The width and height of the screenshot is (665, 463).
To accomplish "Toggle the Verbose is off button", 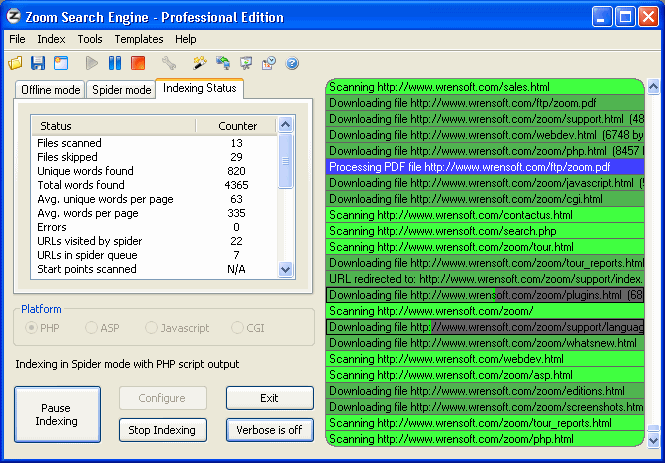I will coord(269,430).
